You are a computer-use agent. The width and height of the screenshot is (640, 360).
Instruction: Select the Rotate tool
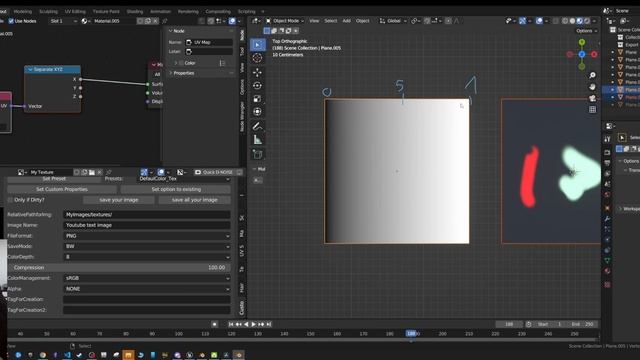coord(257,86)
